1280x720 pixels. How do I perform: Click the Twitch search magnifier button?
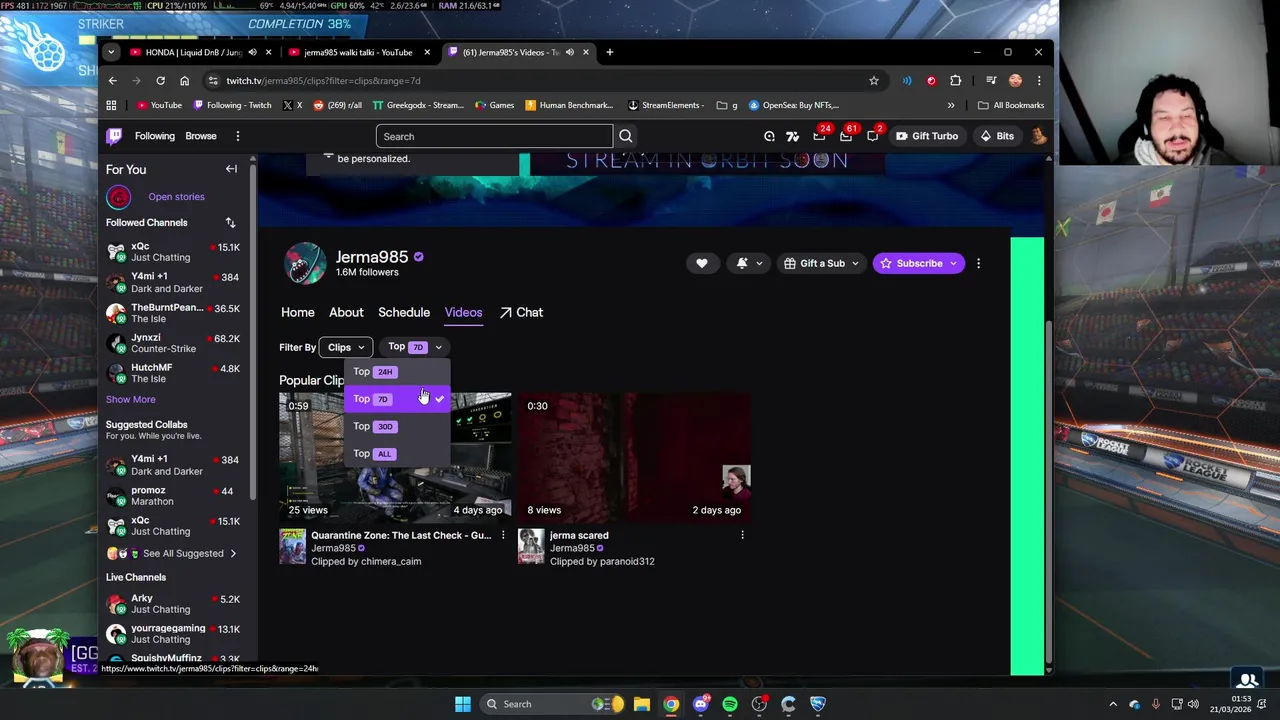625,136
